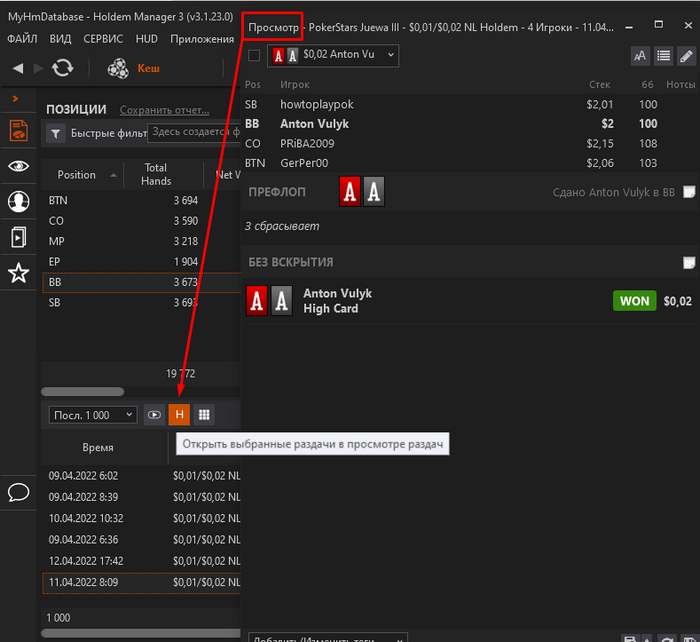Open the Кеш poker chips section

coord(133,68)
